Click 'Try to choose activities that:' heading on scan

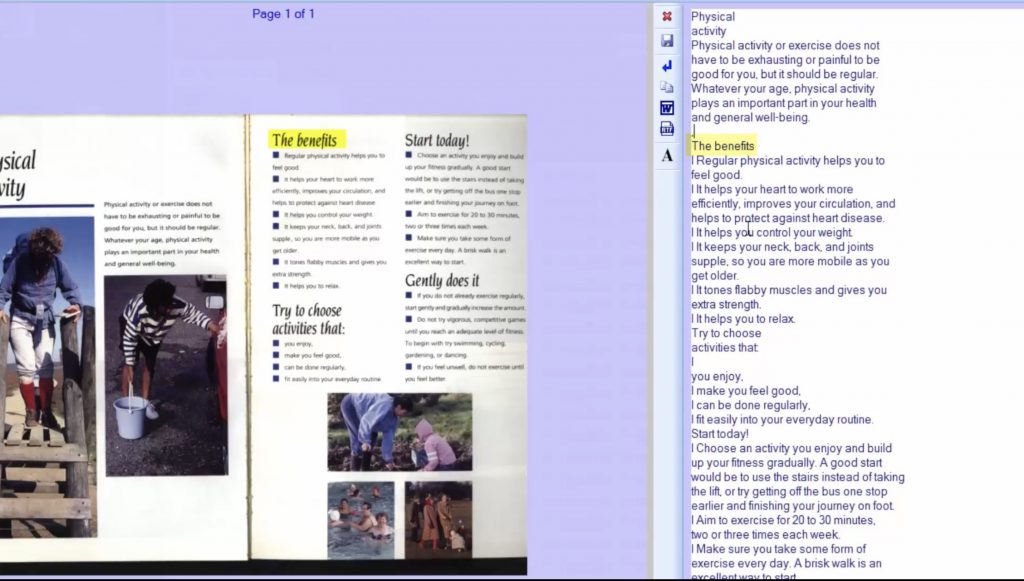click(308, 319)
